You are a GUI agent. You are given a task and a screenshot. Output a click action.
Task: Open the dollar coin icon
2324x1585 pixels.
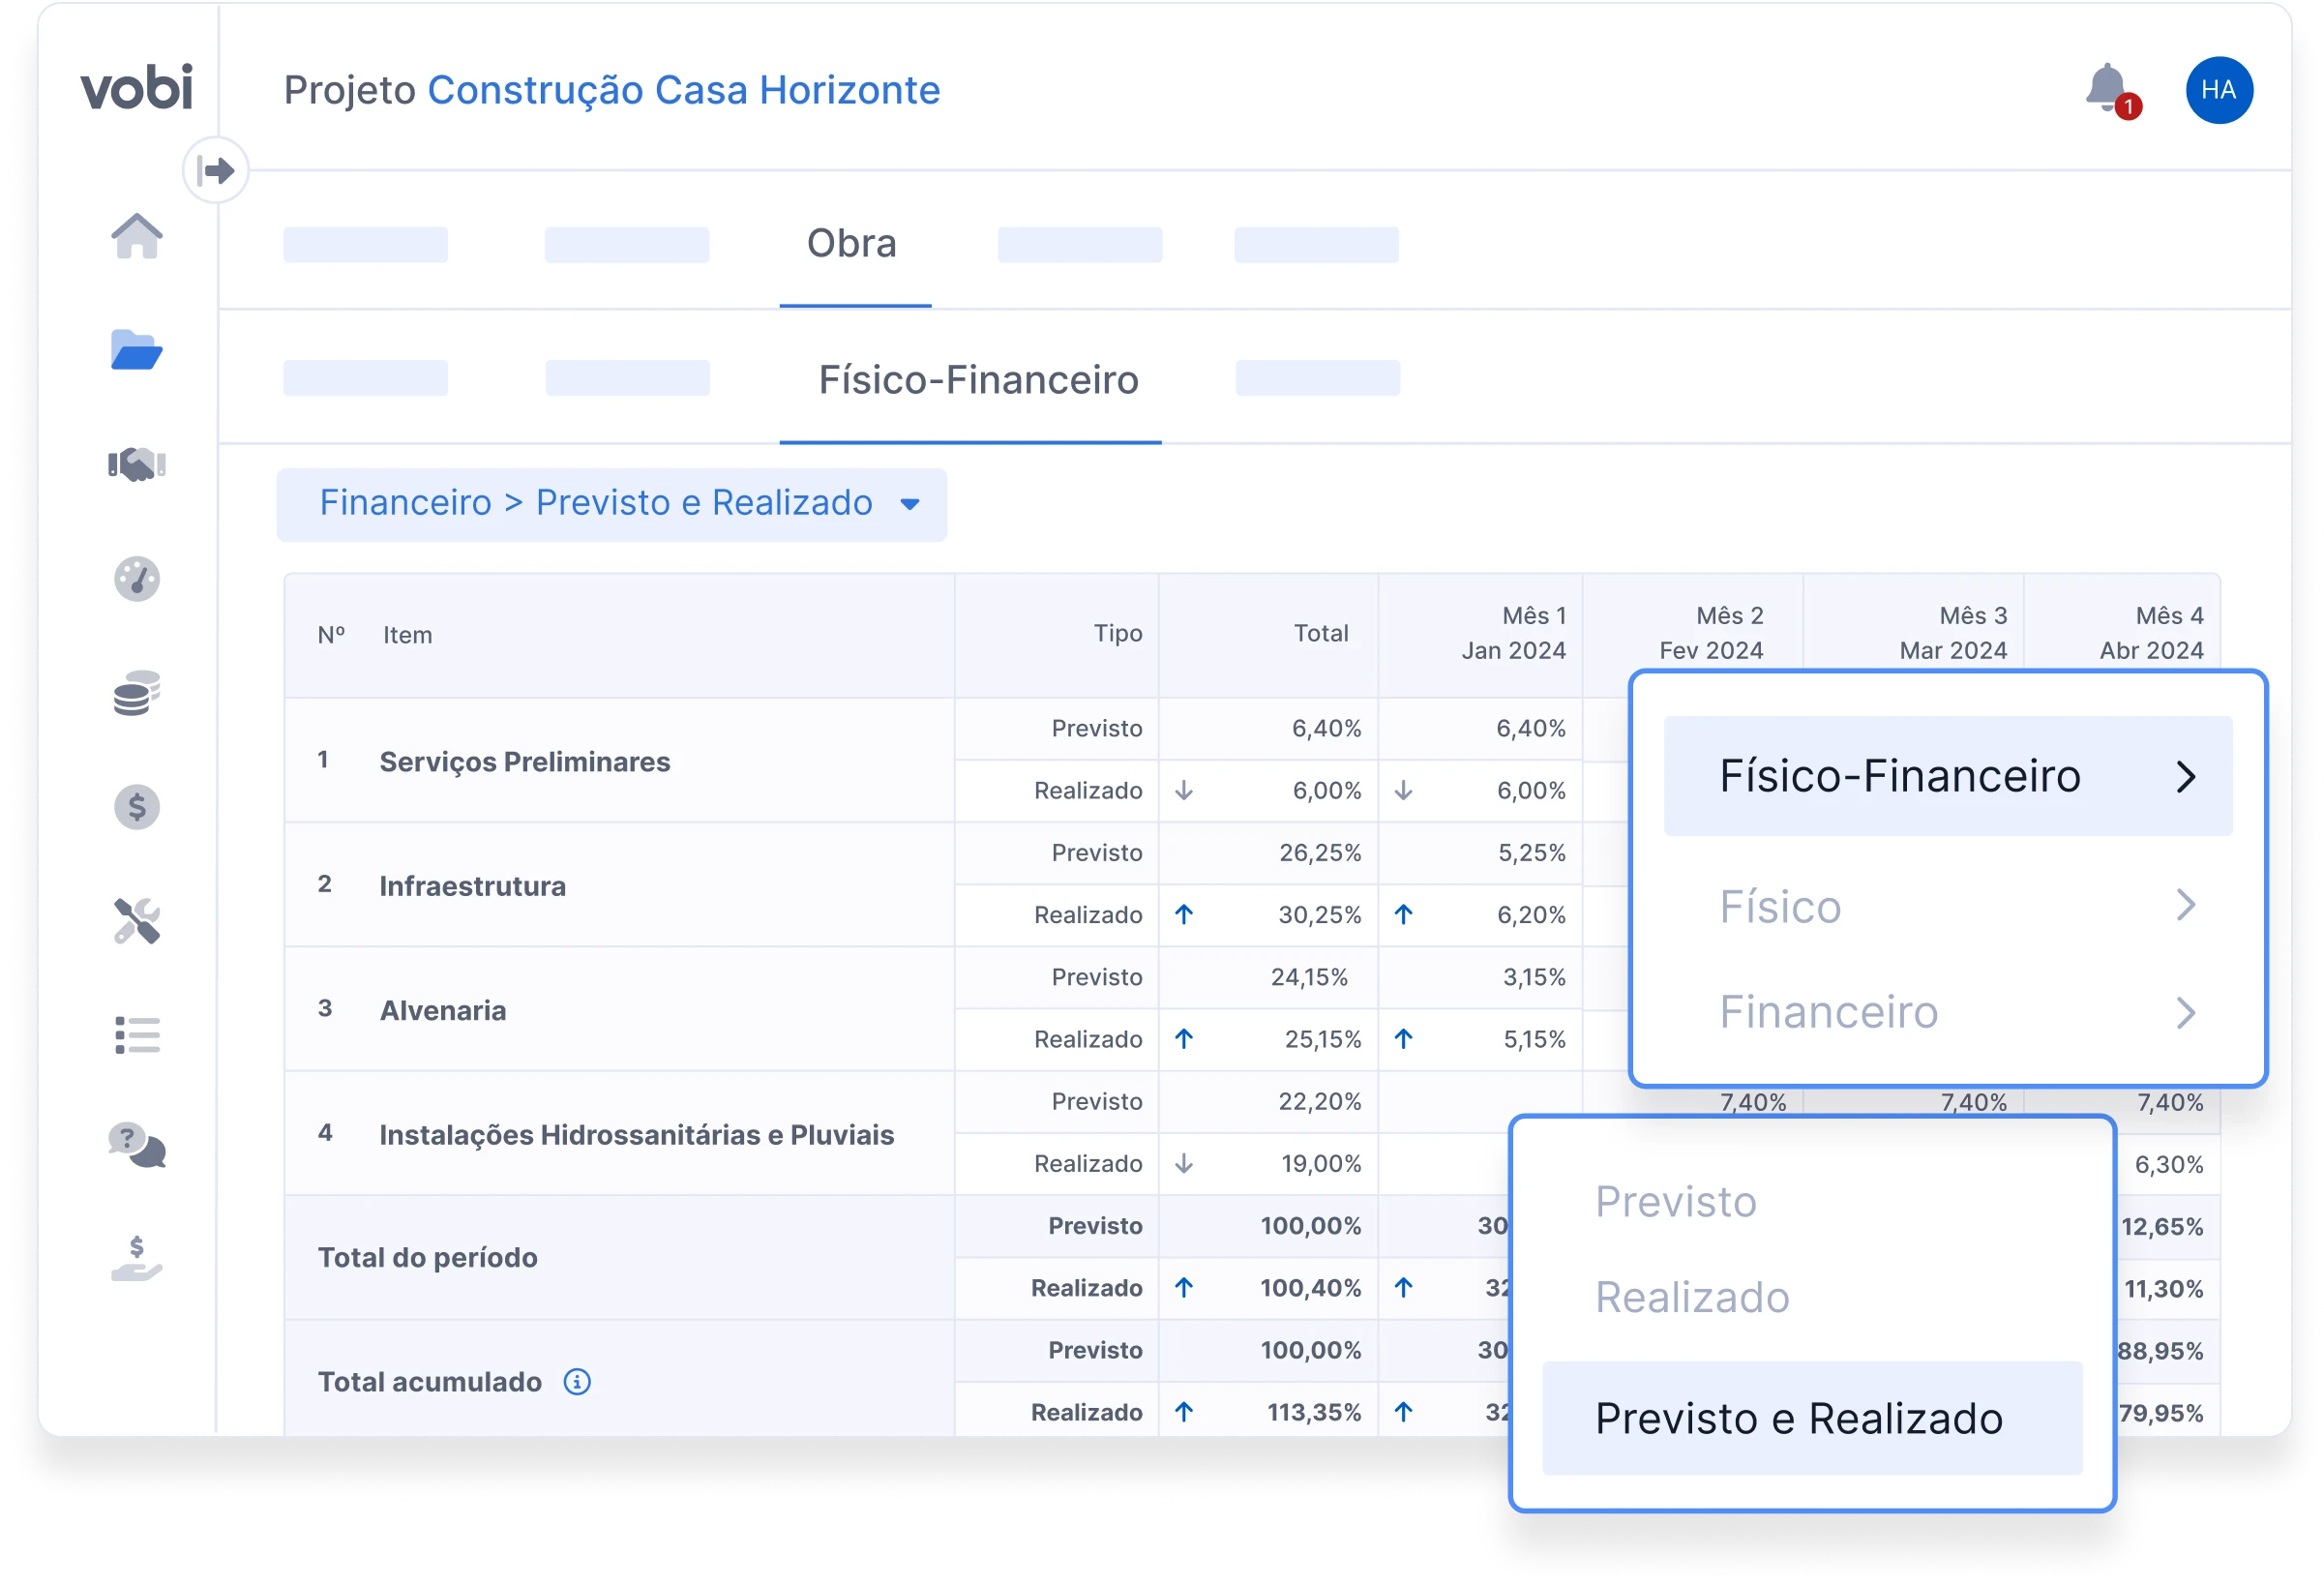click(137, 807)
